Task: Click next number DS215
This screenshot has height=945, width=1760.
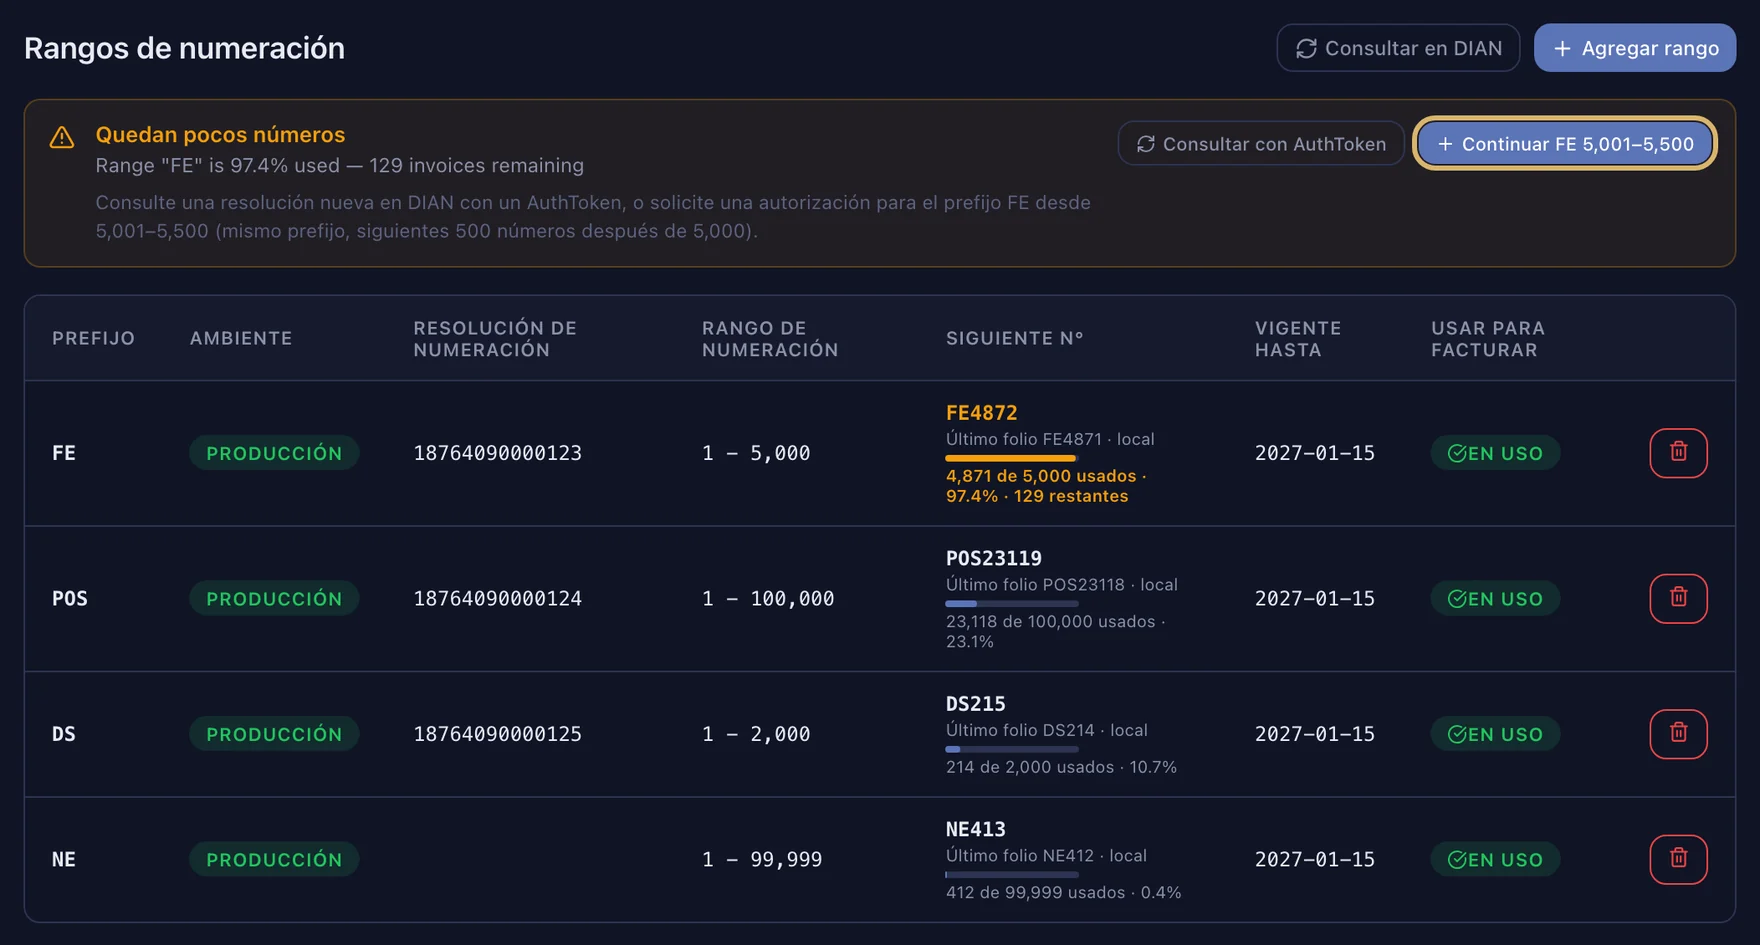Action: pyautogui.click(x=975, y=703)
